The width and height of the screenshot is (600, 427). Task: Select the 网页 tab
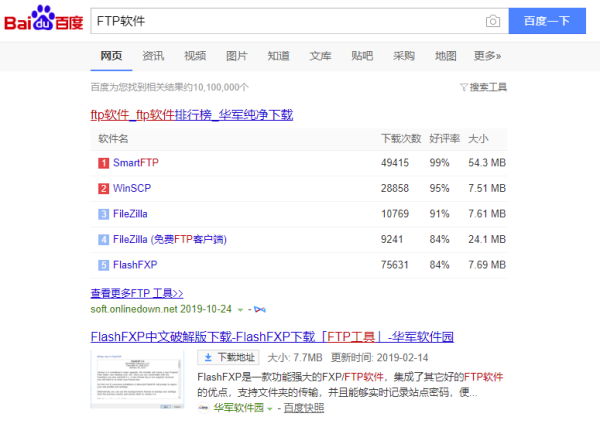click(x=111, y=56)
